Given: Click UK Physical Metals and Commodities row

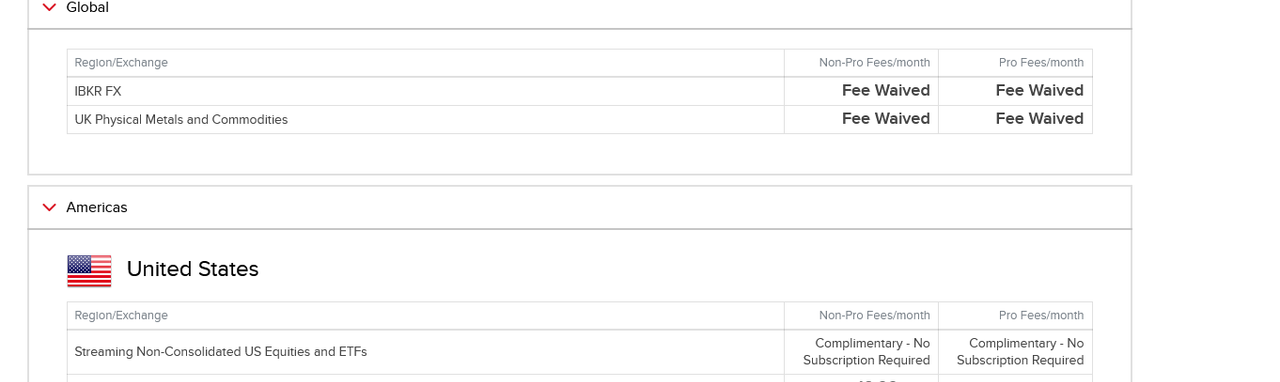Looking at the screenshot, I should [181, 120].
